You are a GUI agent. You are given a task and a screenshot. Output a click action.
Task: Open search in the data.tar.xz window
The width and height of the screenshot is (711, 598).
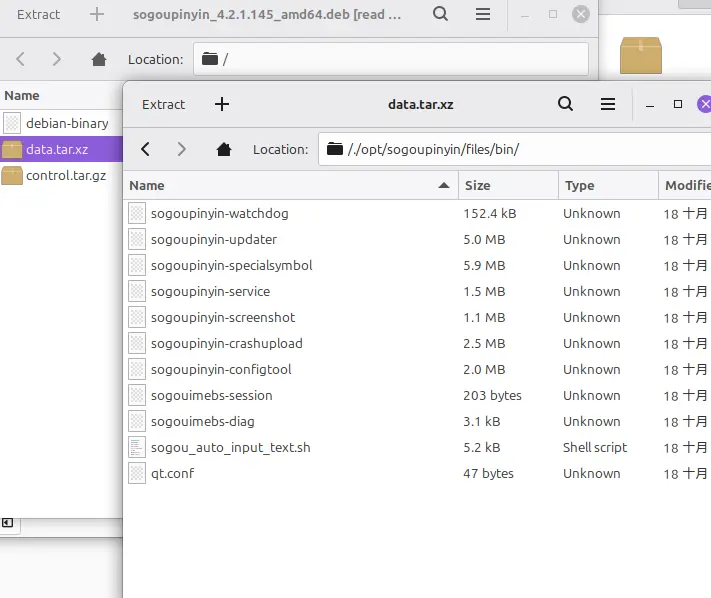coord(565,104)
